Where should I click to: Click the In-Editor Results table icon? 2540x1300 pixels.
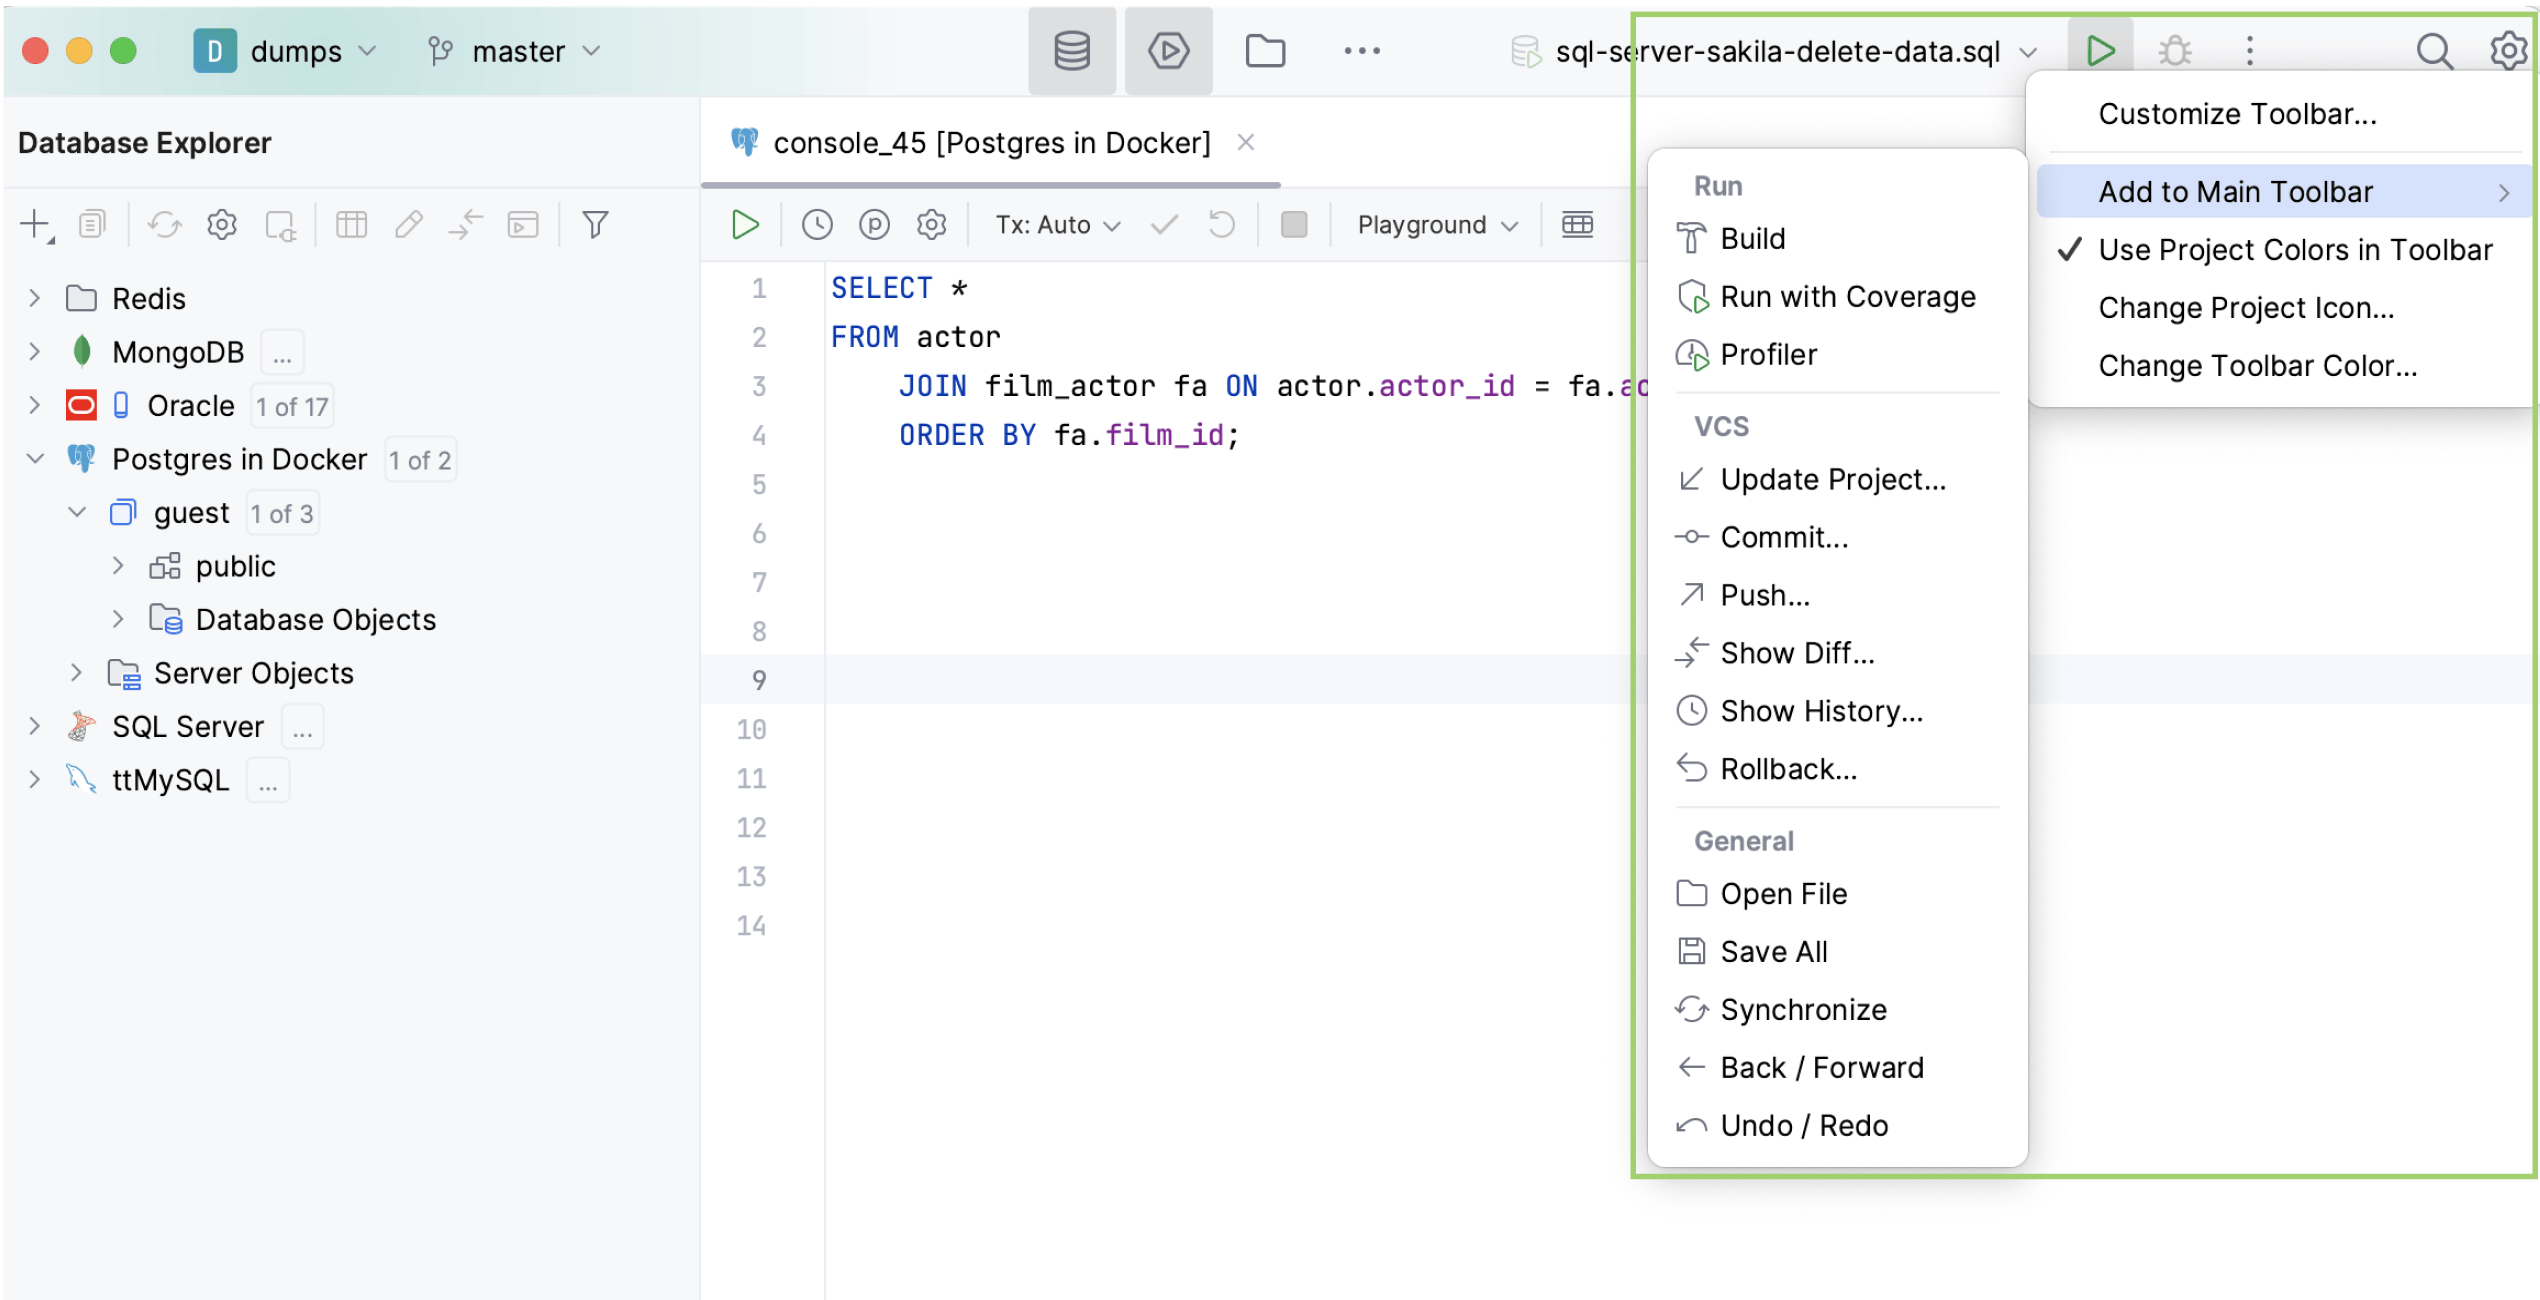(1577, 225)
